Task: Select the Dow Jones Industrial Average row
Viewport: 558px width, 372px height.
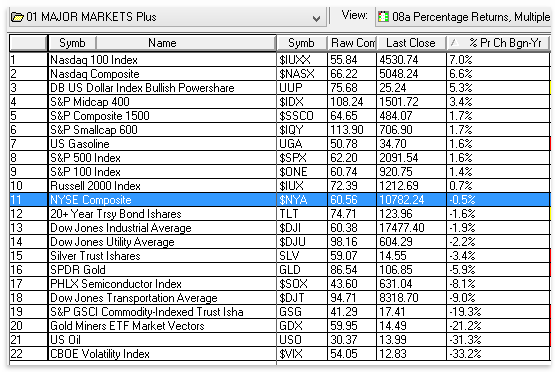Action: (280, 228)
